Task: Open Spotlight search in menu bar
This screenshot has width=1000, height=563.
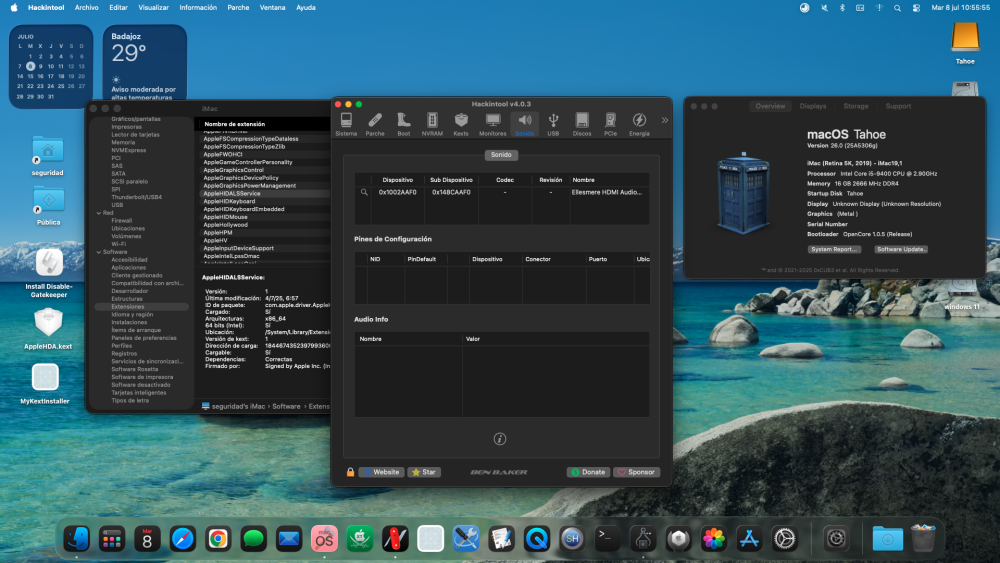Action: pos(897,8)
